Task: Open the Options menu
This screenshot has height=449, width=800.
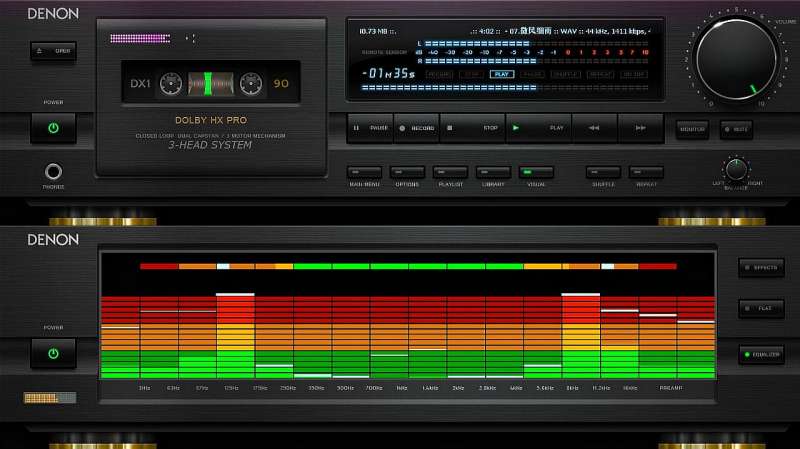Action: tap(407, 172)
